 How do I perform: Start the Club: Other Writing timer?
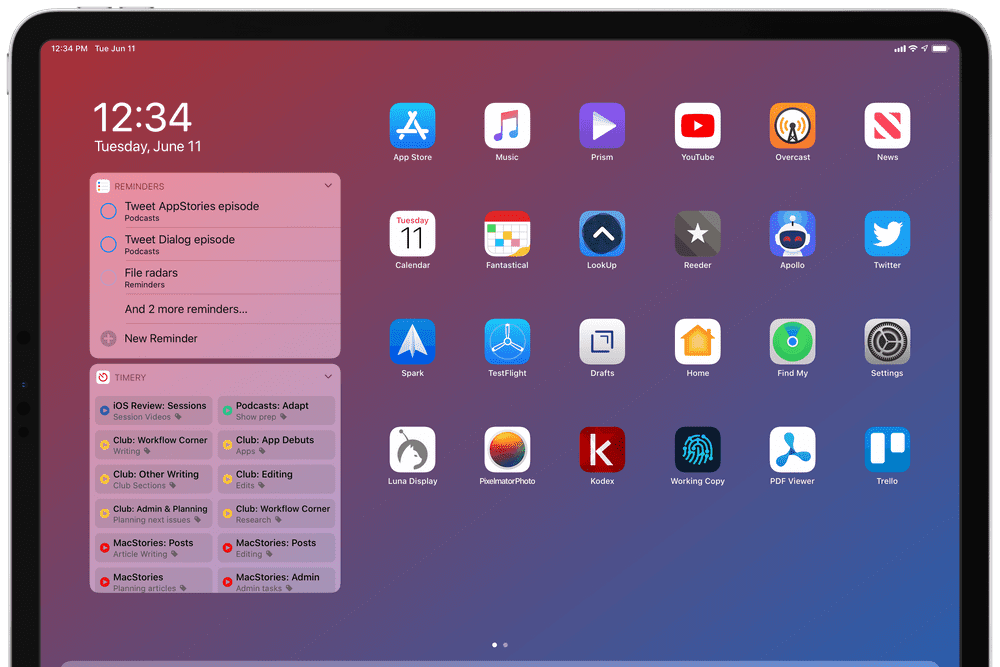tap(154, 480)
